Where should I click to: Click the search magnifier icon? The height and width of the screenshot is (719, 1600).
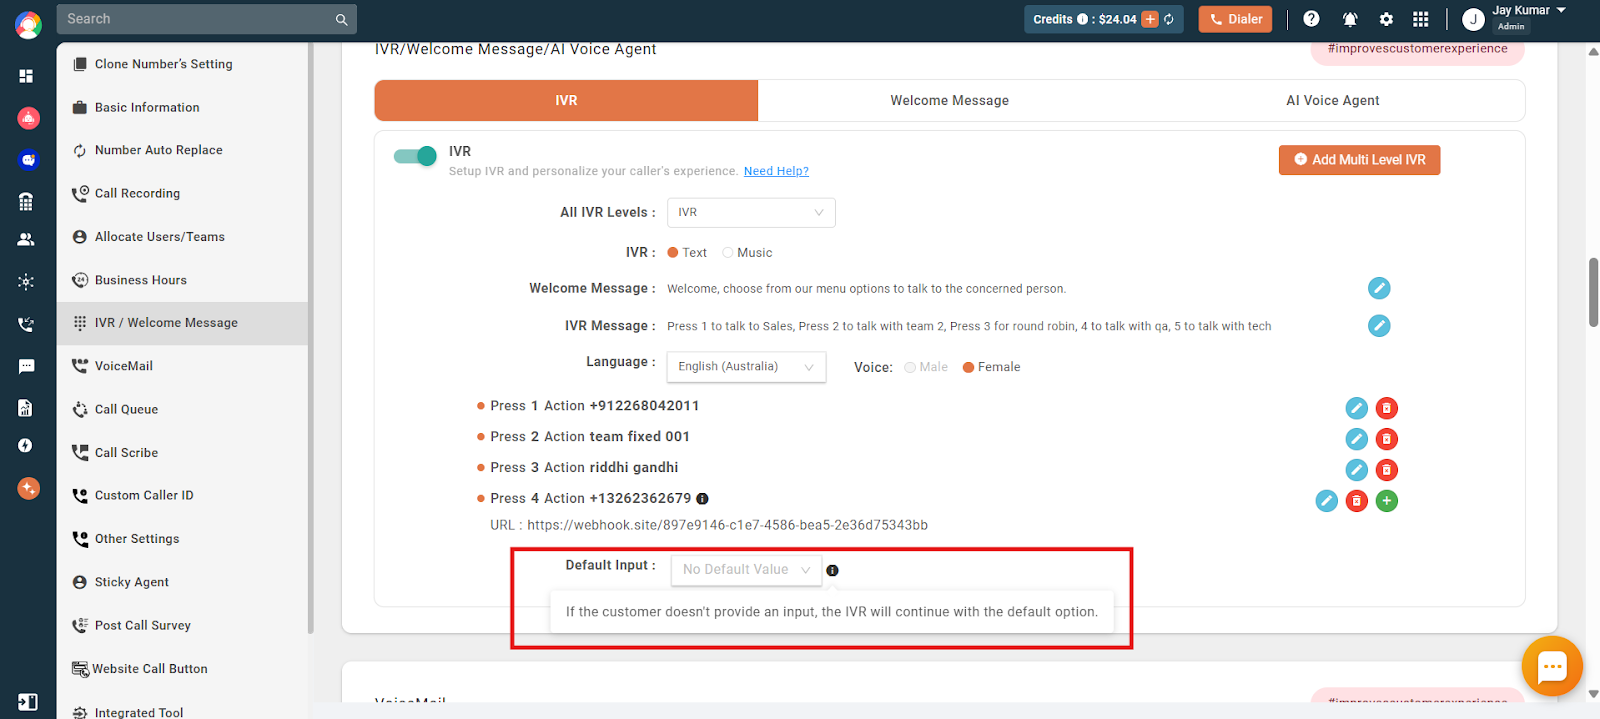[x=341, y=19]
